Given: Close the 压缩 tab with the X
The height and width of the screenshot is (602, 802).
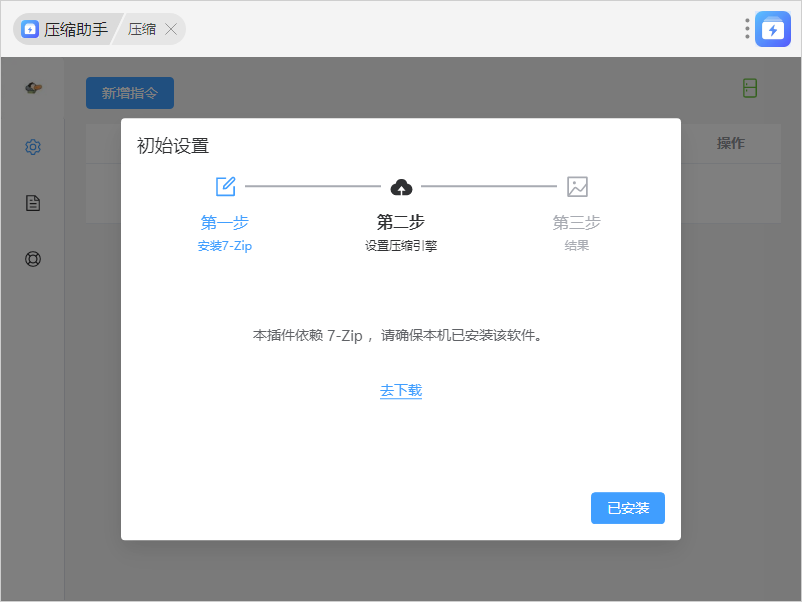Looking at the screenshot, I should point(171,30).
